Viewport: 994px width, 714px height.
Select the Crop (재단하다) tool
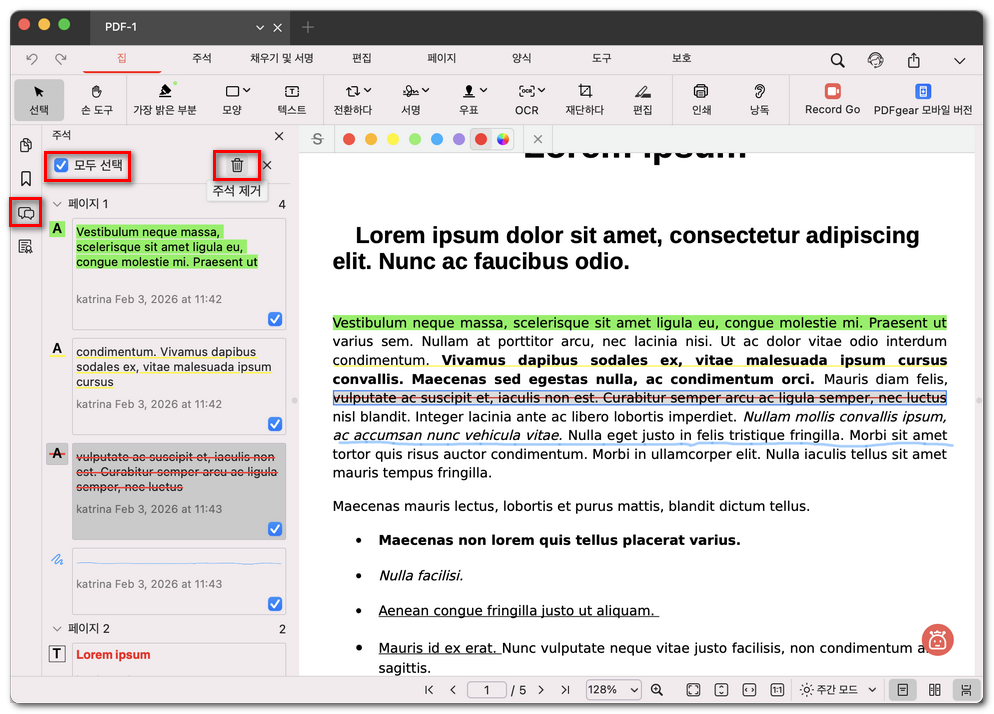pyautogui.click(x=585, y=98)
